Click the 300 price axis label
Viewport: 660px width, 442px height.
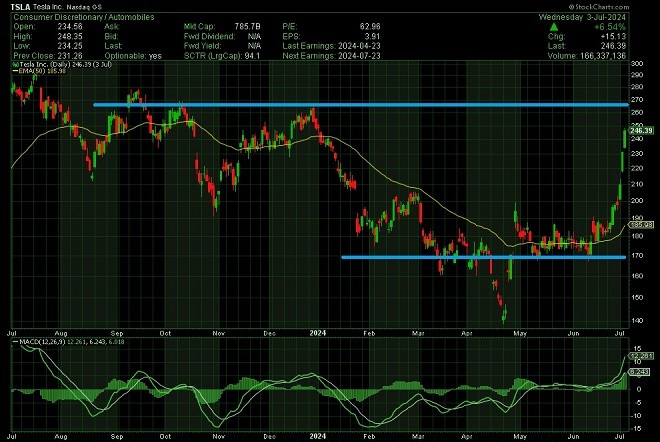click(x=637, y=64)
